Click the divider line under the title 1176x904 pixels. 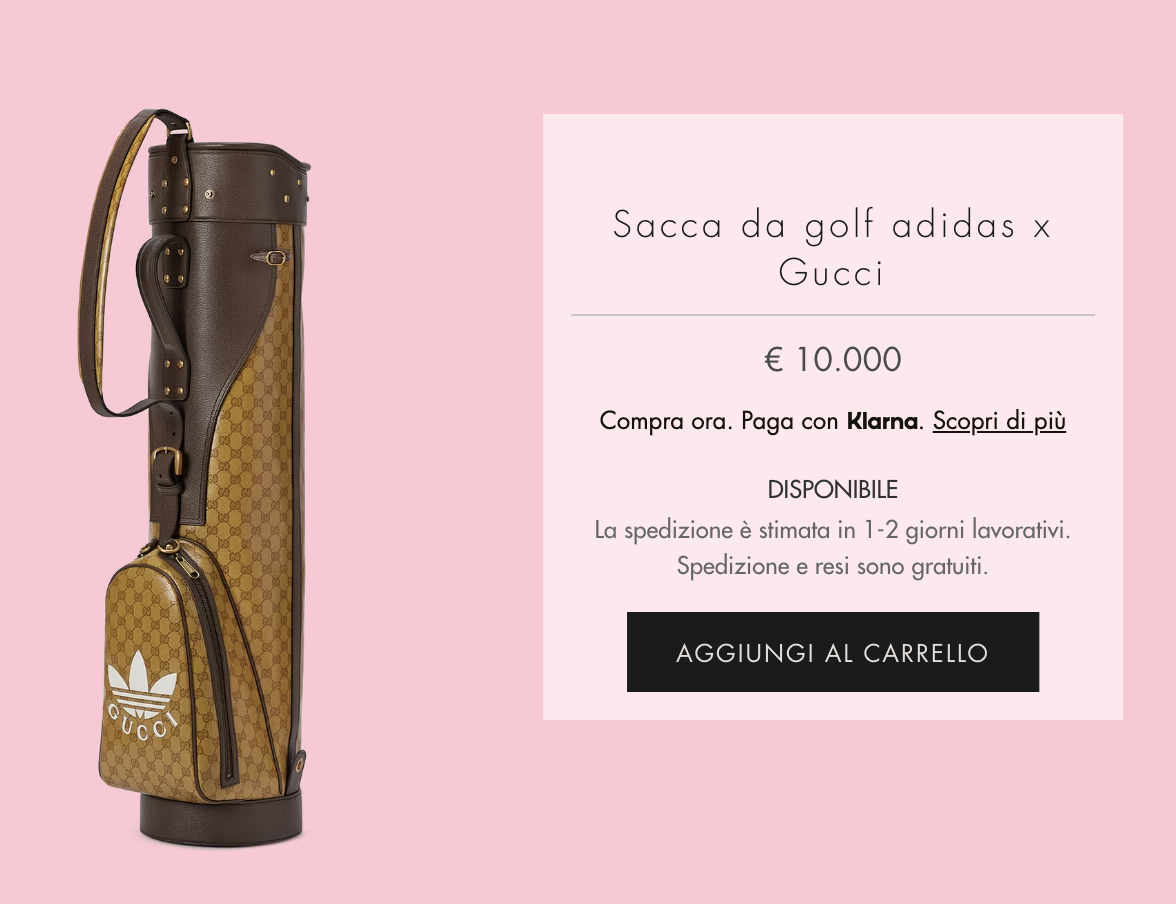coord(832,315)
